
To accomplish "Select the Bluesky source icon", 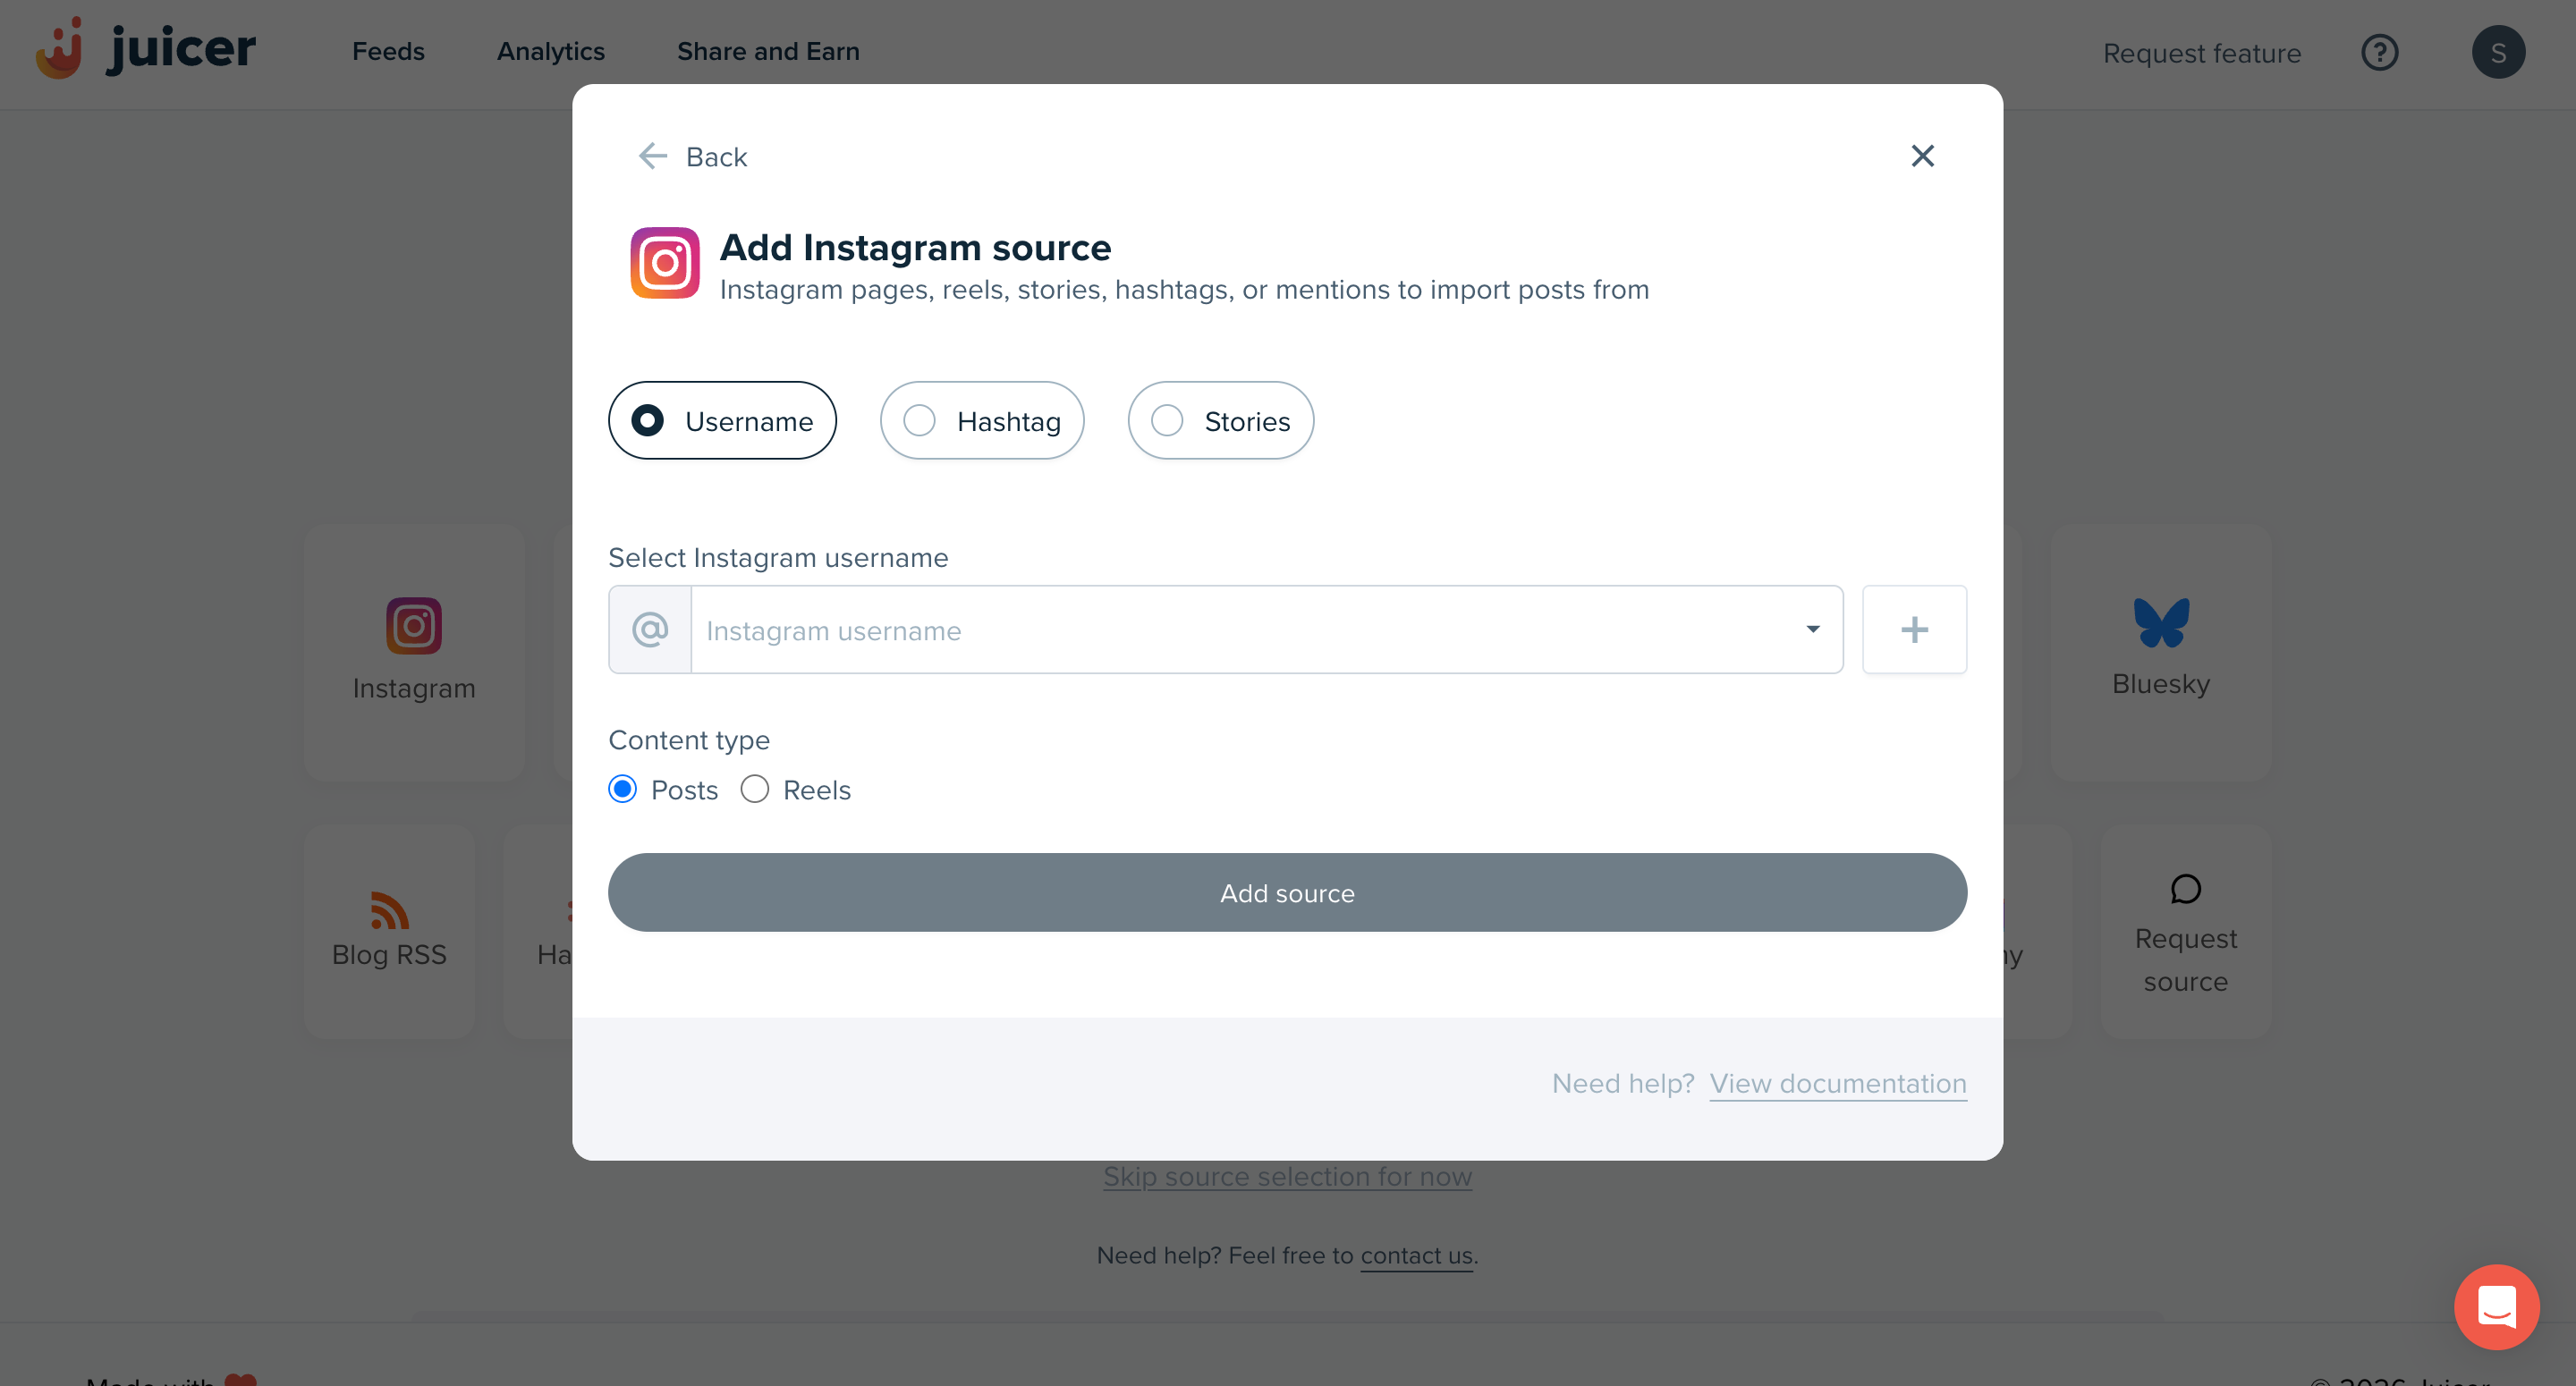I will point(2161,623).
